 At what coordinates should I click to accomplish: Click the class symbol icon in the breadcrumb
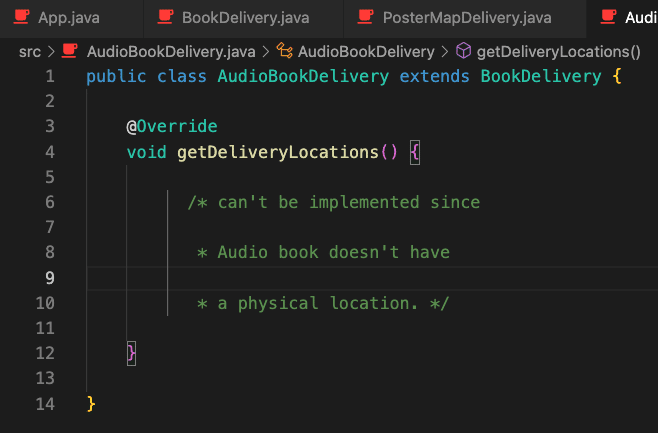click(284, 51)
